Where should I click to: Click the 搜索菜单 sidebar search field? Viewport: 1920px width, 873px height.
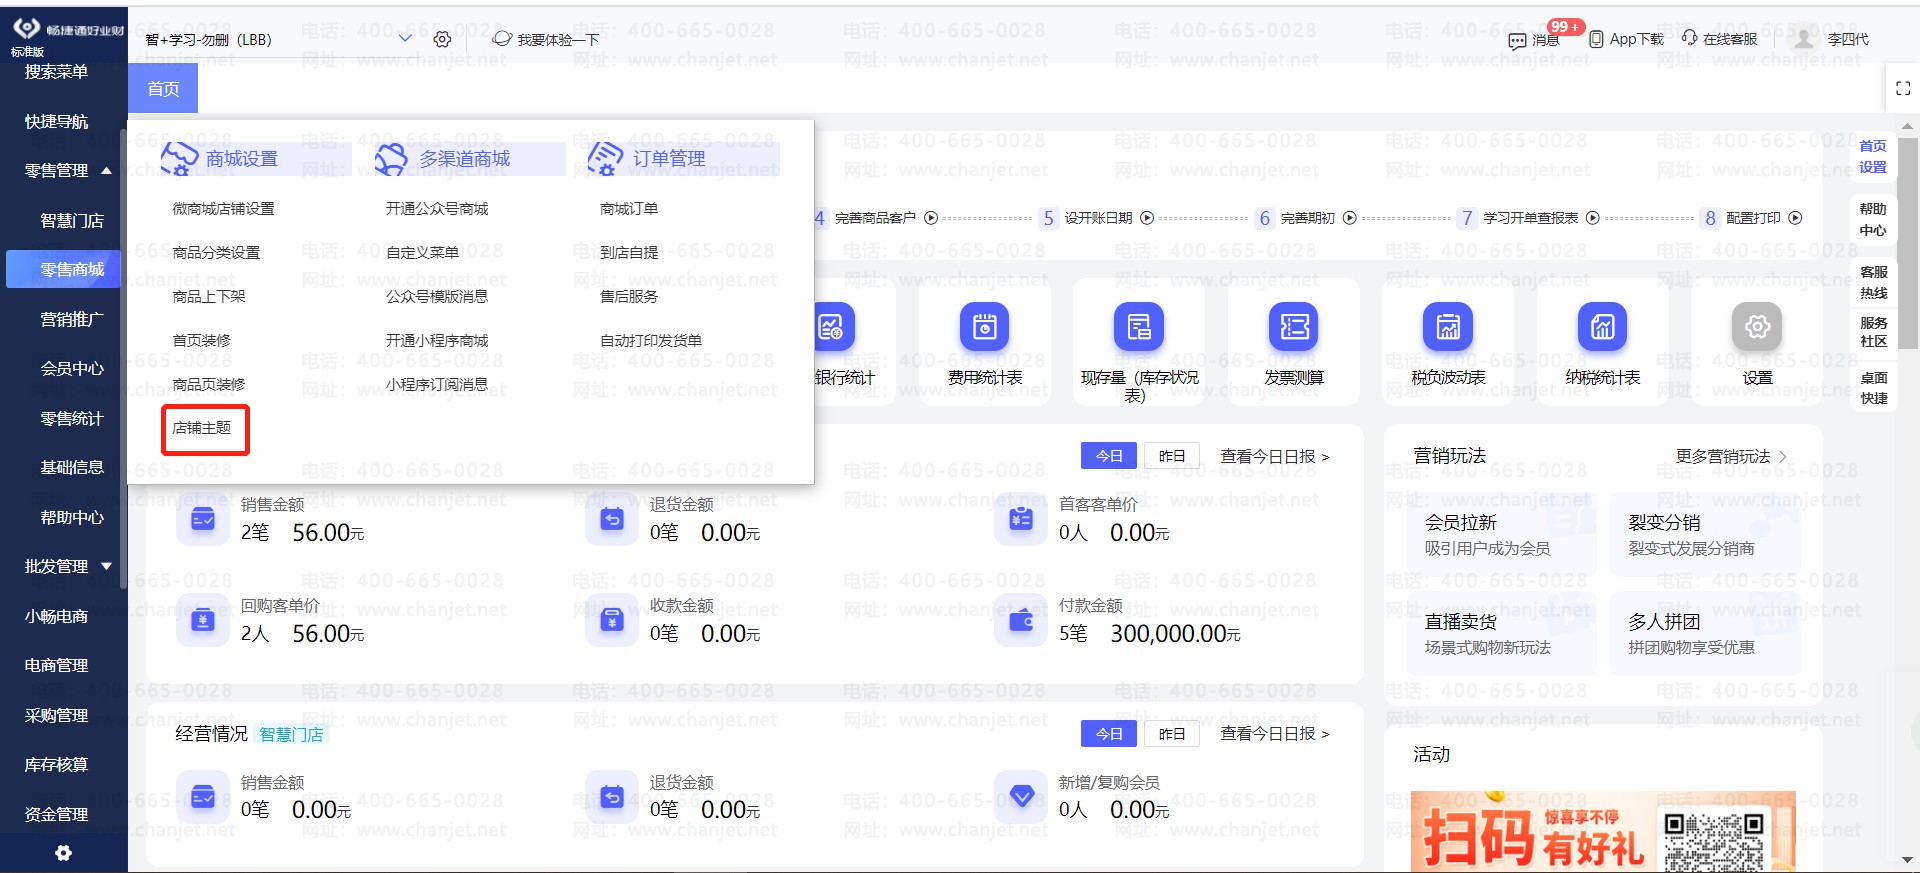click(57, 72)
